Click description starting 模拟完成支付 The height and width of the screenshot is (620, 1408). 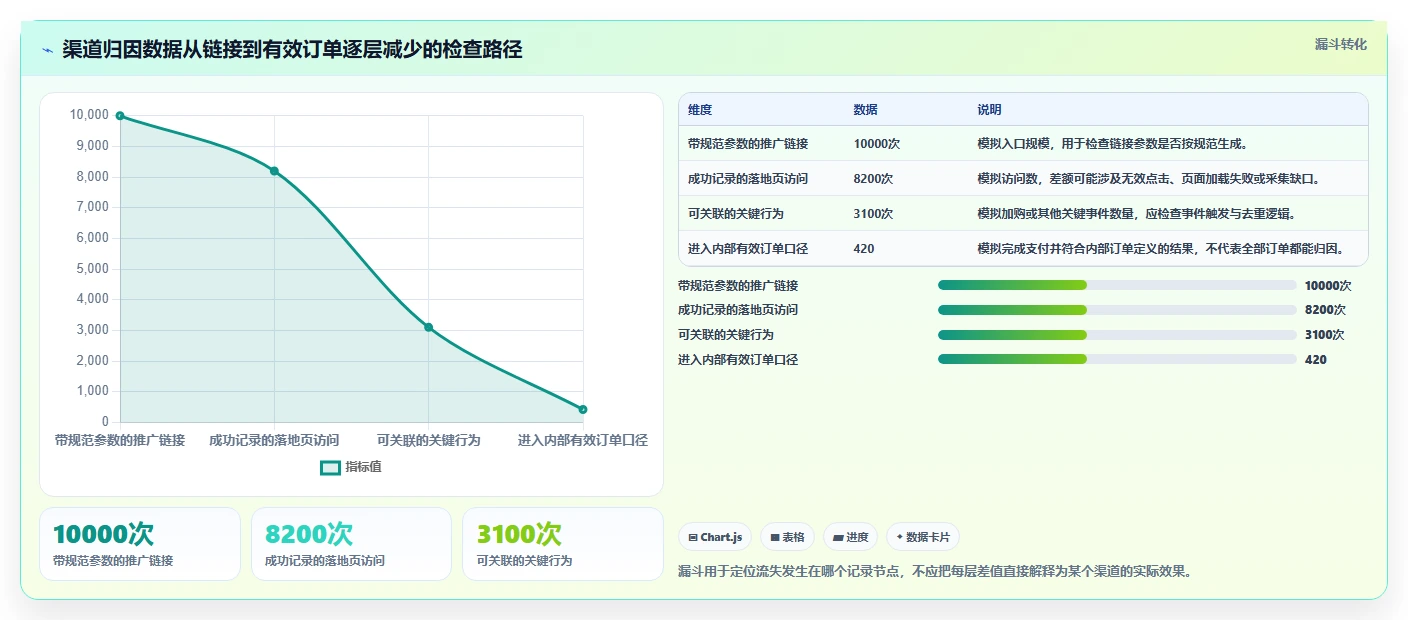[x=1161, y=249]
